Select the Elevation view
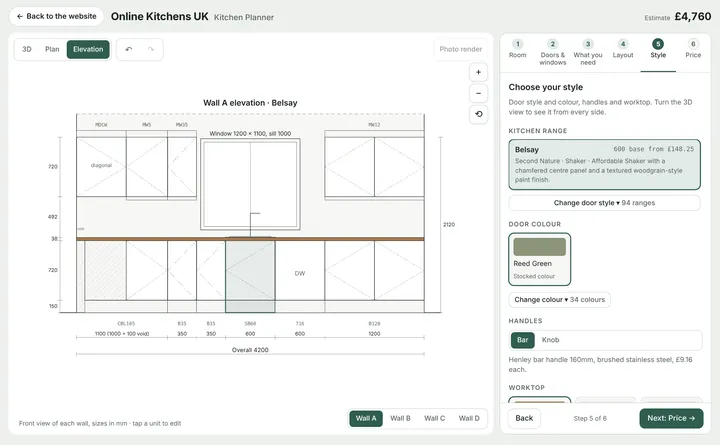This screenshot has width=720, height=445. (x=88, y=49)
